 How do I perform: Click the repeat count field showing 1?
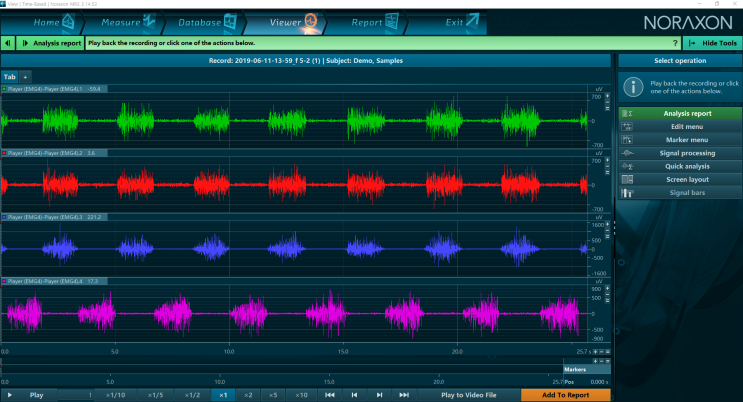pos(76,395)
